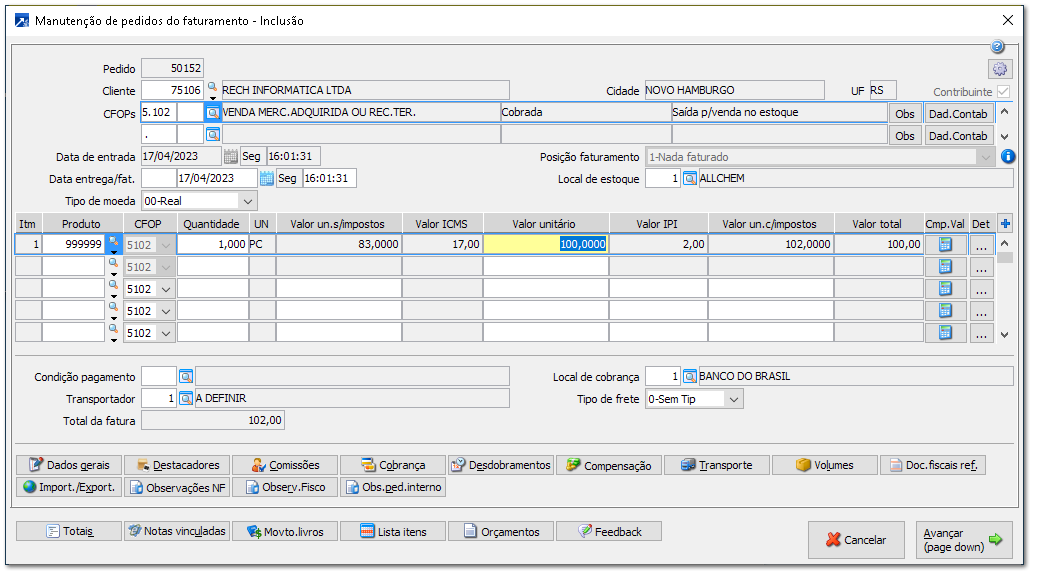Open the Cobrança section
This screenshot has height=581, width=1047.
point(393,465)
